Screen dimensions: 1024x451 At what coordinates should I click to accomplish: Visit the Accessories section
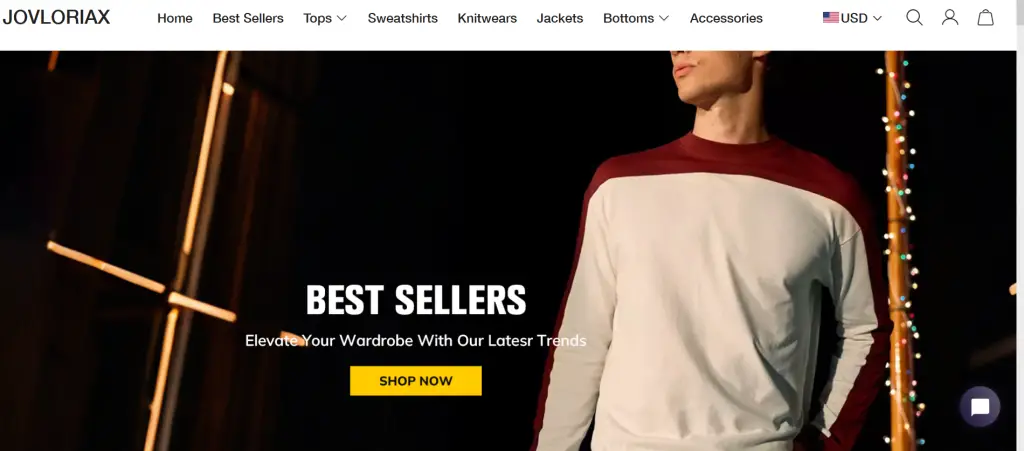[x=726, y=18]
